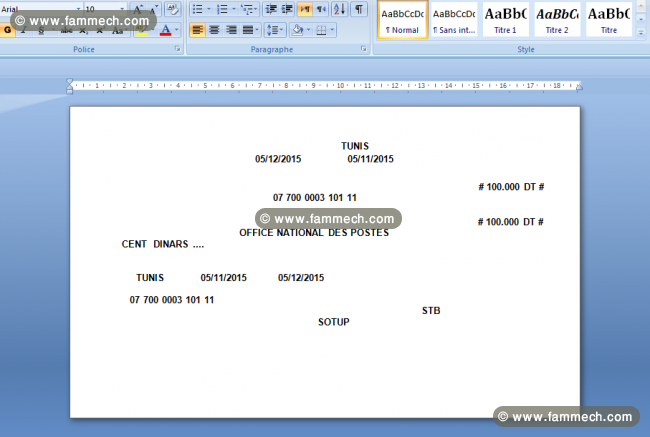Apply borders using the grid icon

click(x=321, y=30)
